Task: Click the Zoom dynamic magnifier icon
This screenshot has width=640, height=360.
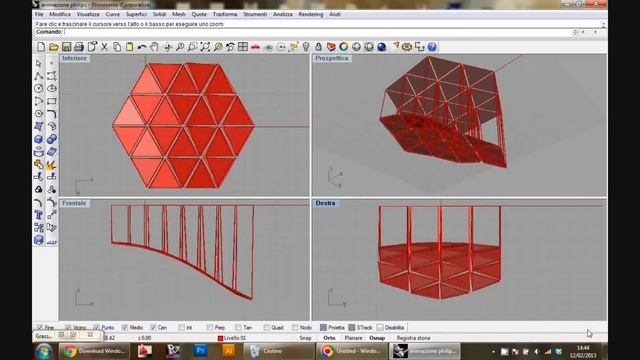Action: (180, 47)
